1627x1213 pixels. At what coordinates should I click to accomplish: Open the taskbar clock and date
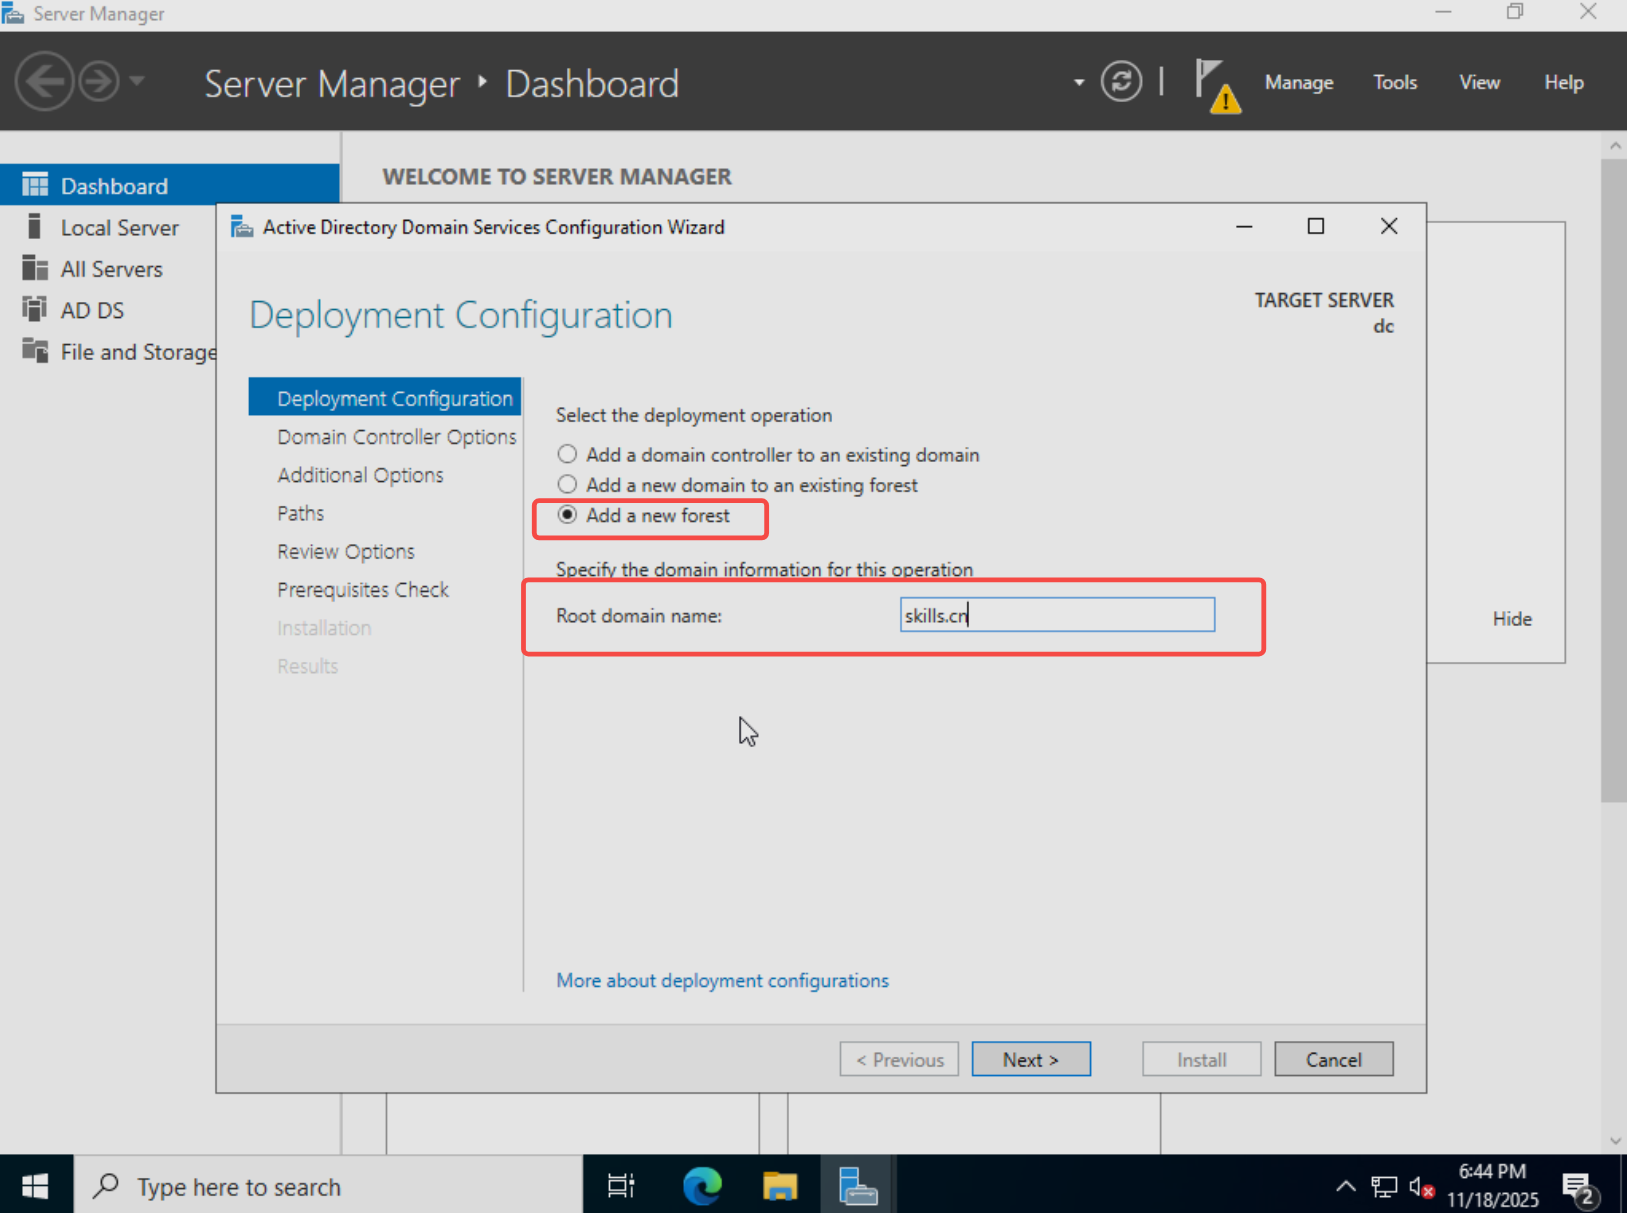click(1492, 1185)
